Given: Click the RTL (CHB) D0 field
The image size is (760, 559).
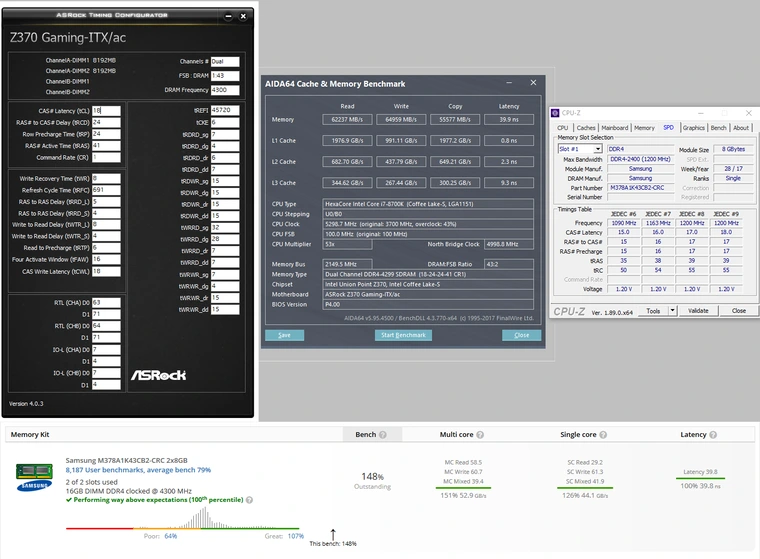Looking at the screenshot, I should [x=106, y=326].
